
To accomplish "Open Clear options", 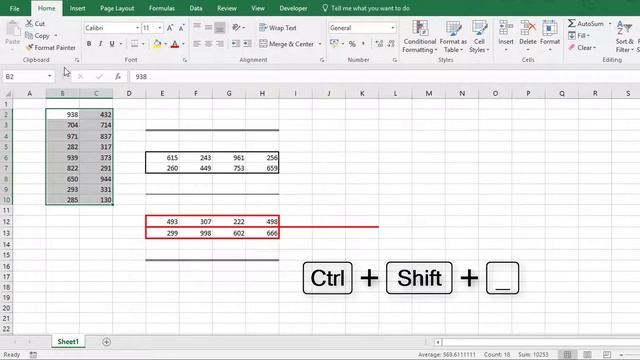I will point(582,47).
